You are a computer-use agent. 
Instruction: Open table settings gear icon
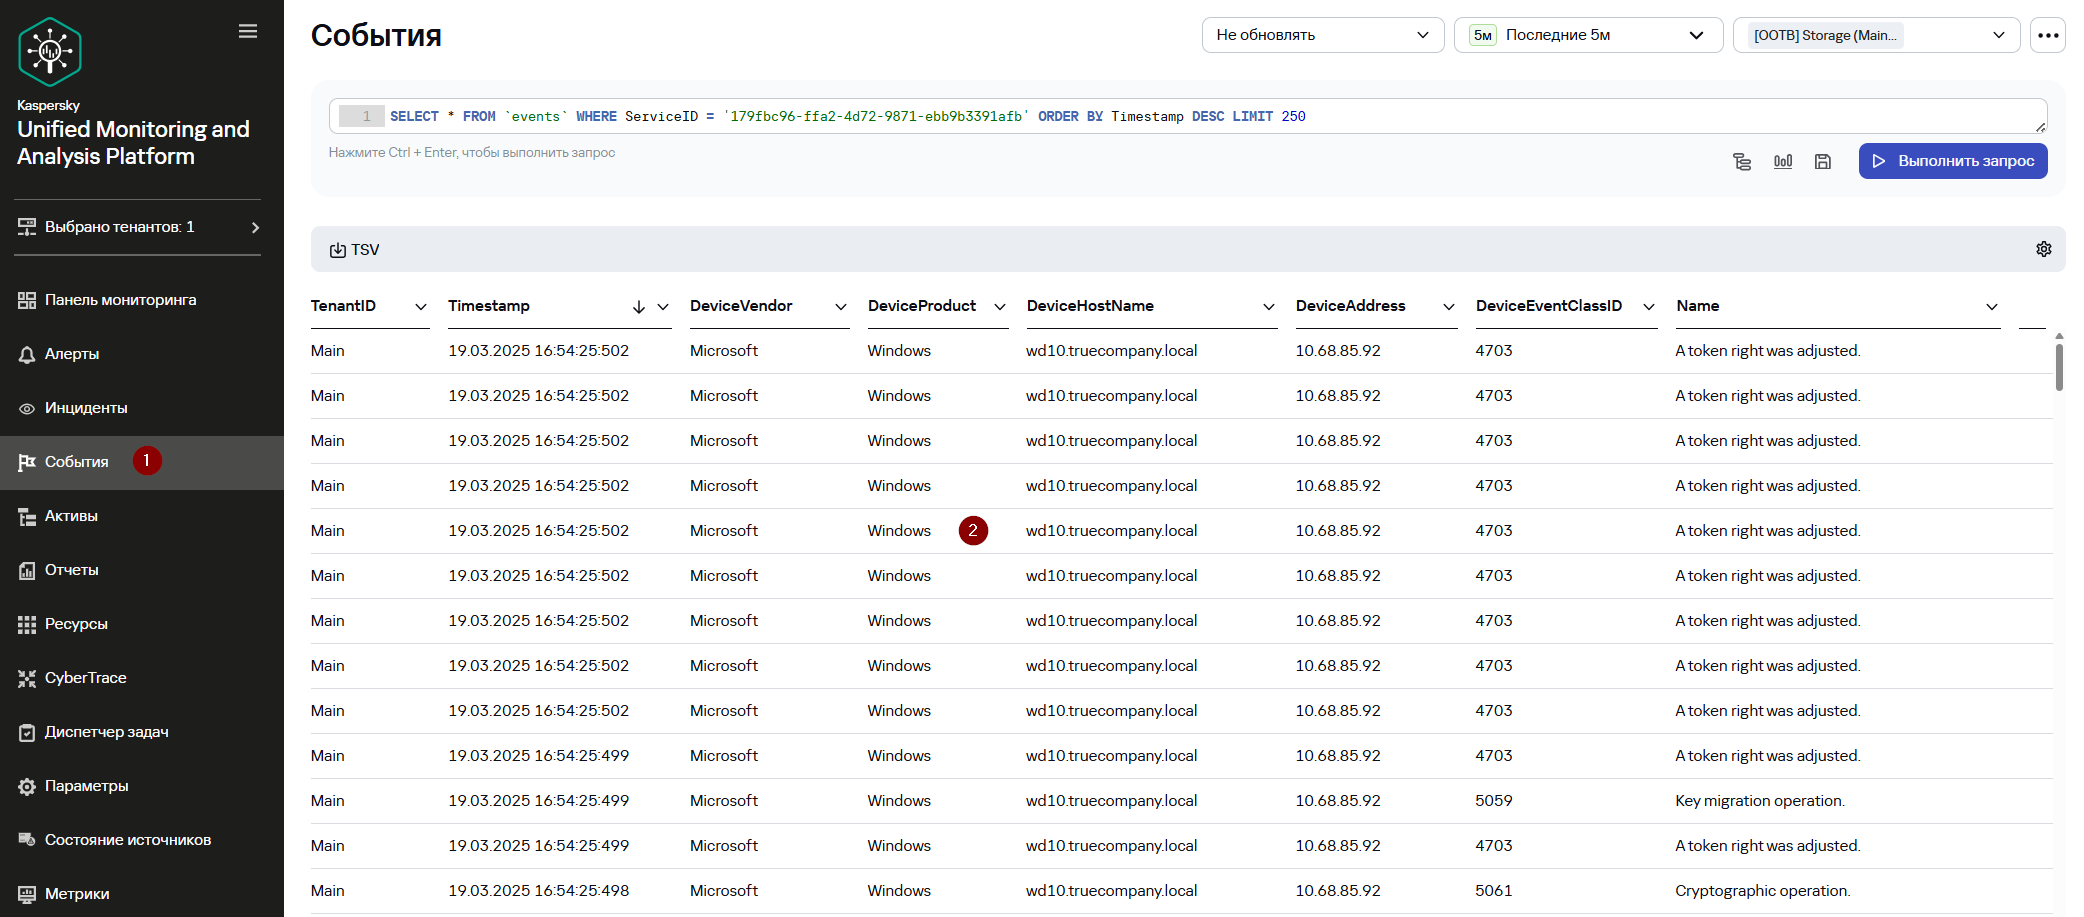tap(2044, 249)
